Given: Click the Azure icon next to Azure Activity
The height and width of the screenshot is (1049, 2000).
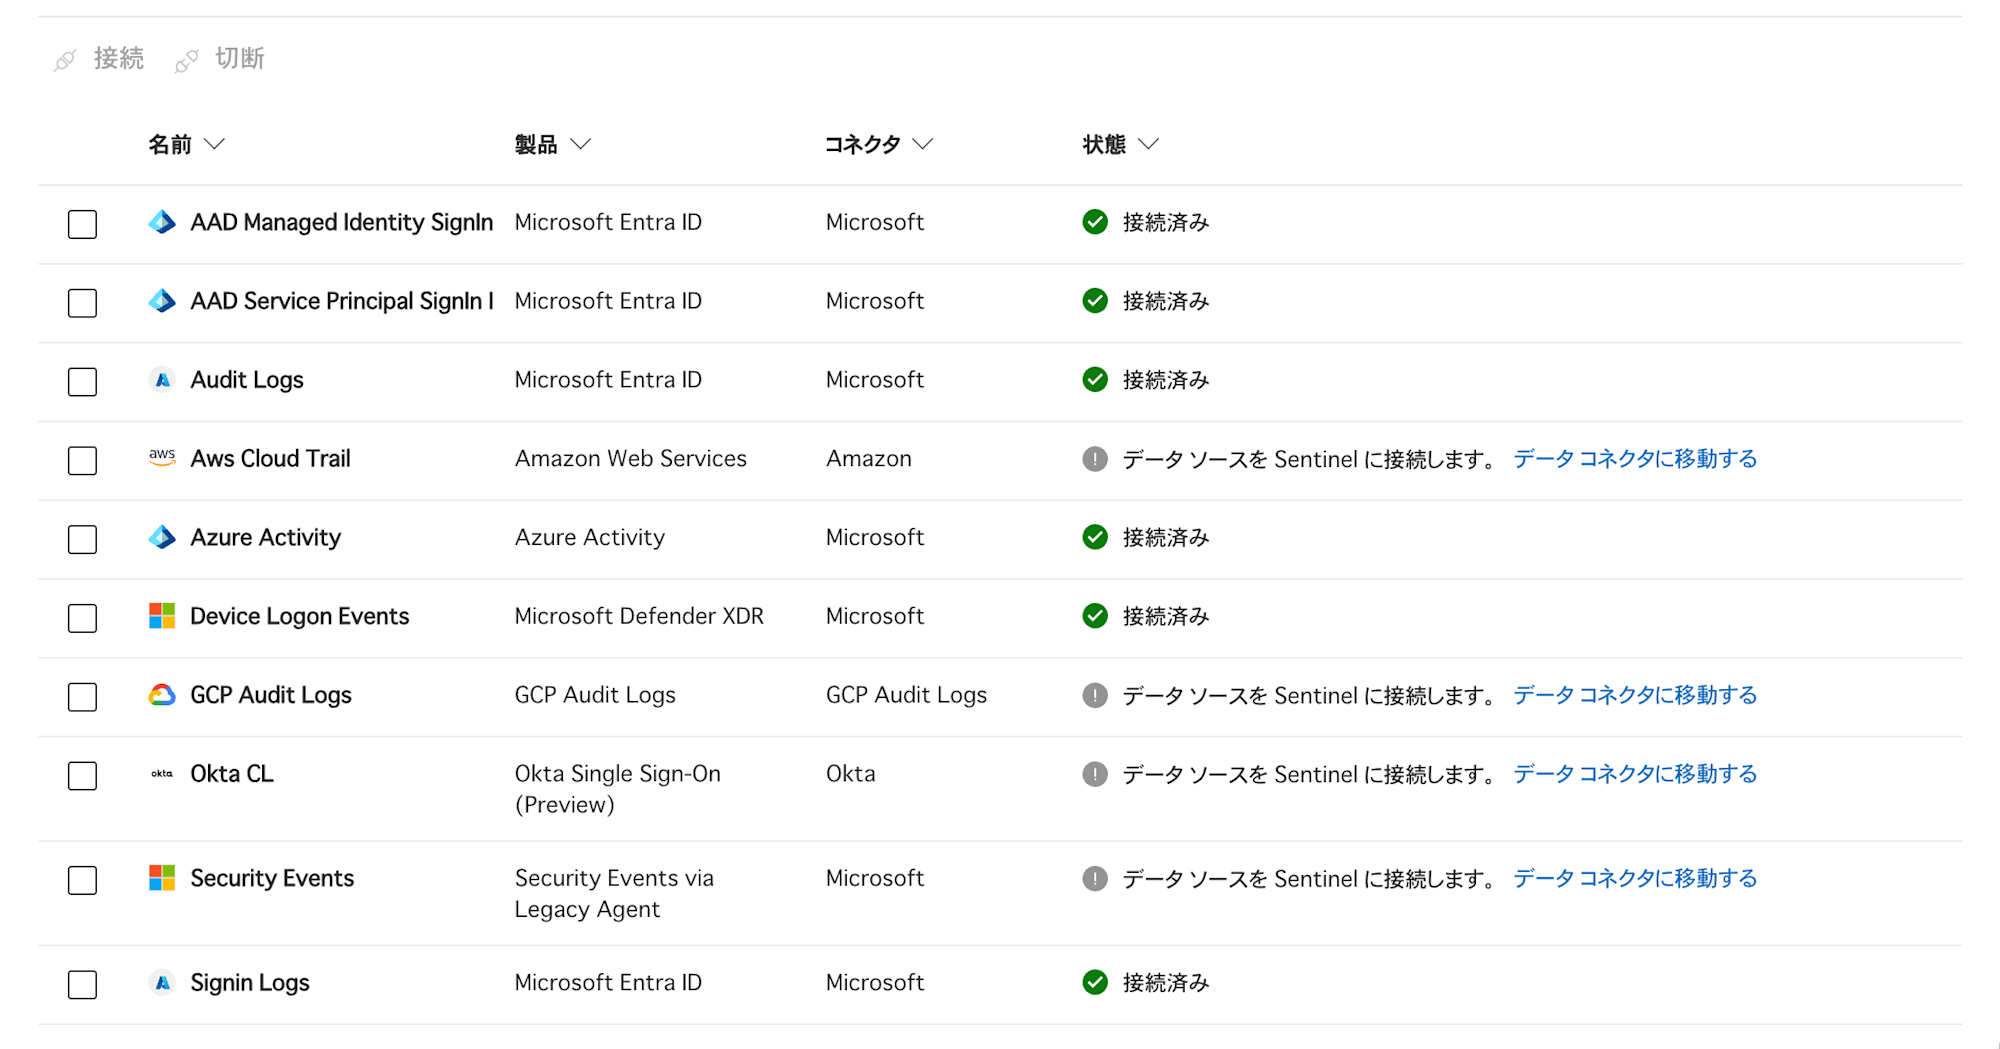Looking at the screenshot, I should tap(161, 537).
